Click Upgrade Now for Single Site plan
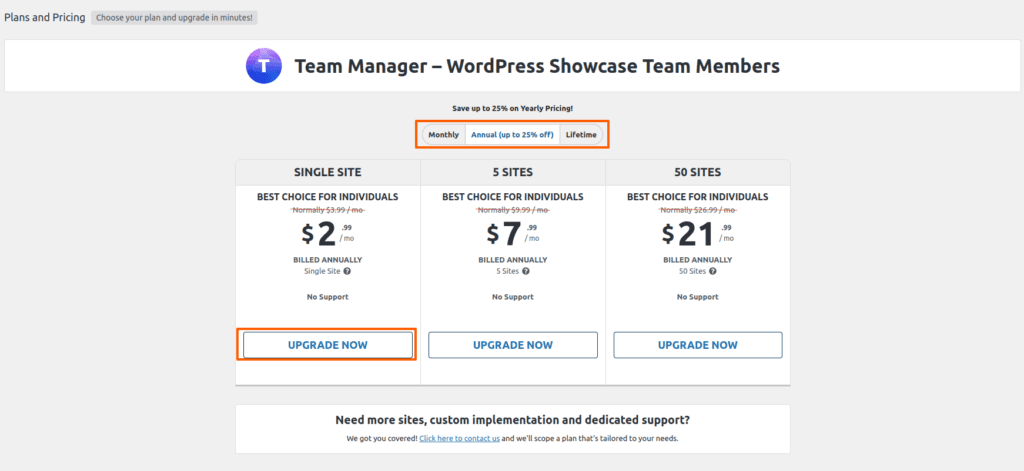This screenshot has height=471, width=1024. [x=328, y=345]
